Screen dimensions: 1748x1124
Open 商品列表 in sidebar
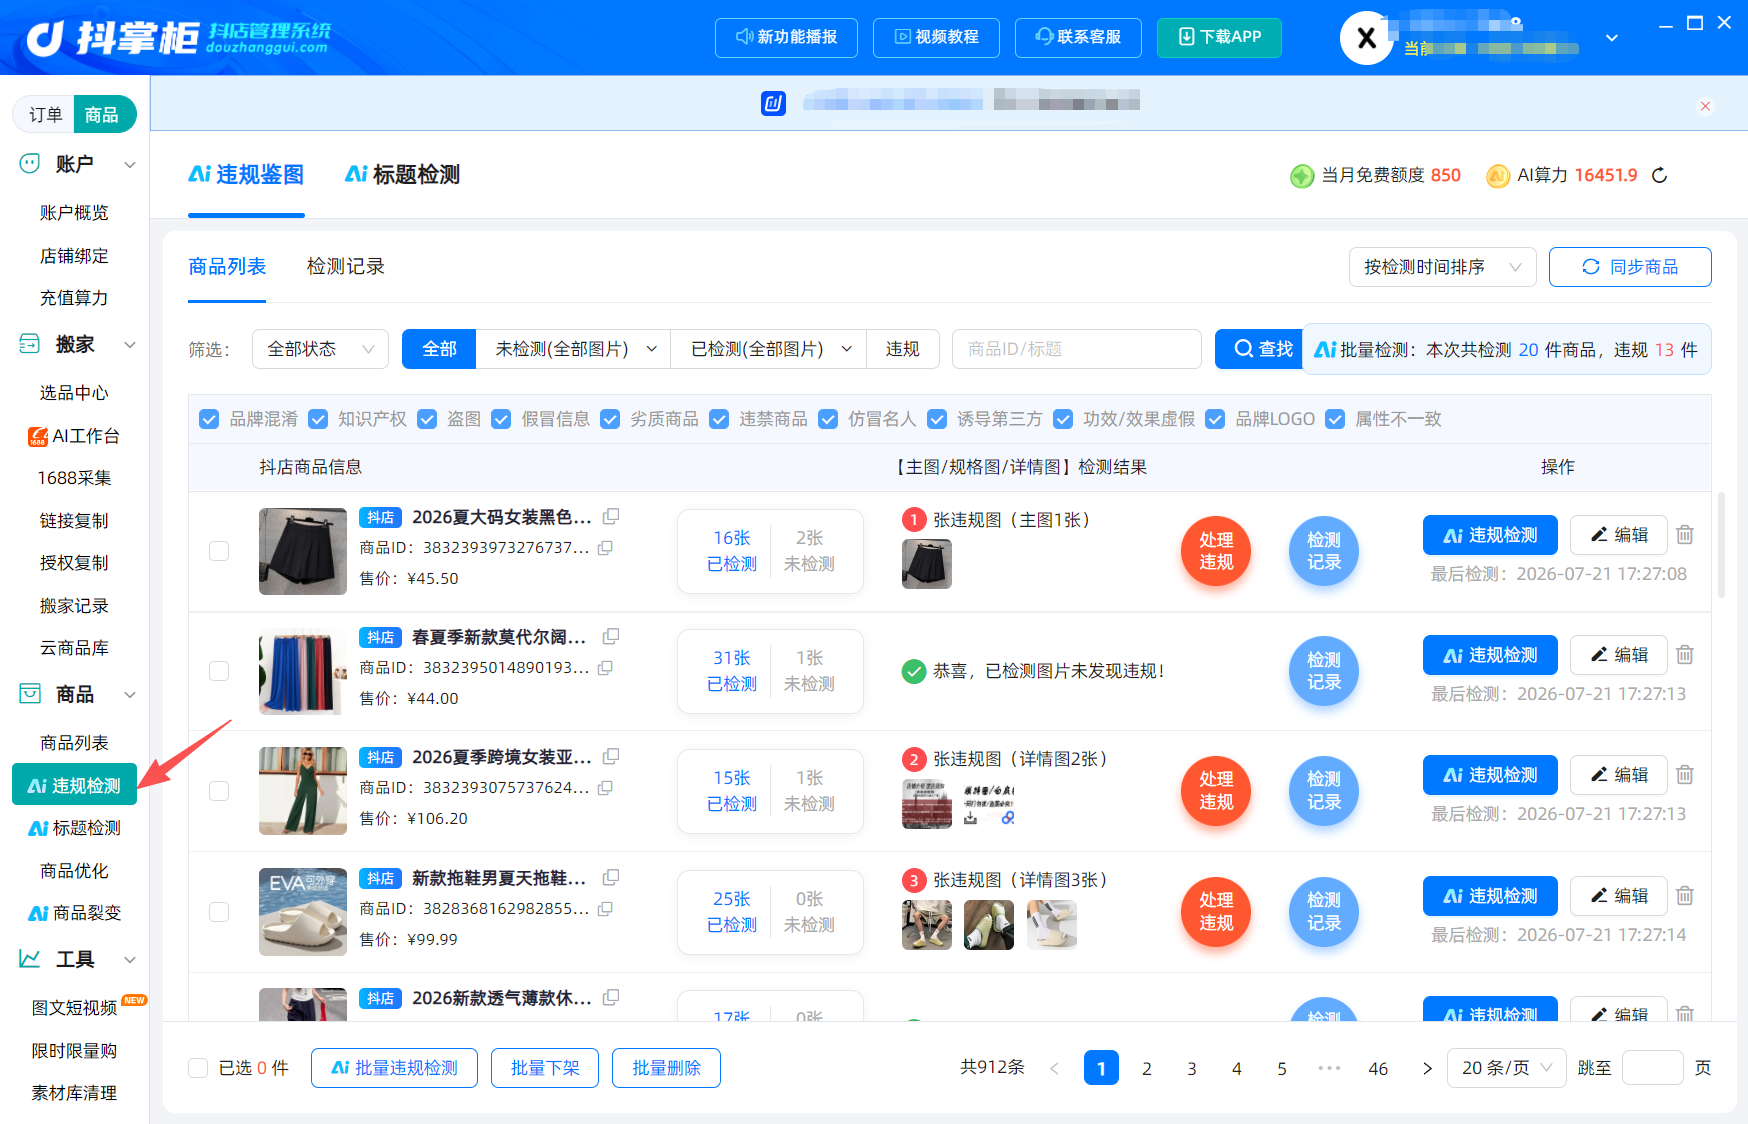(x=74, y=743)
